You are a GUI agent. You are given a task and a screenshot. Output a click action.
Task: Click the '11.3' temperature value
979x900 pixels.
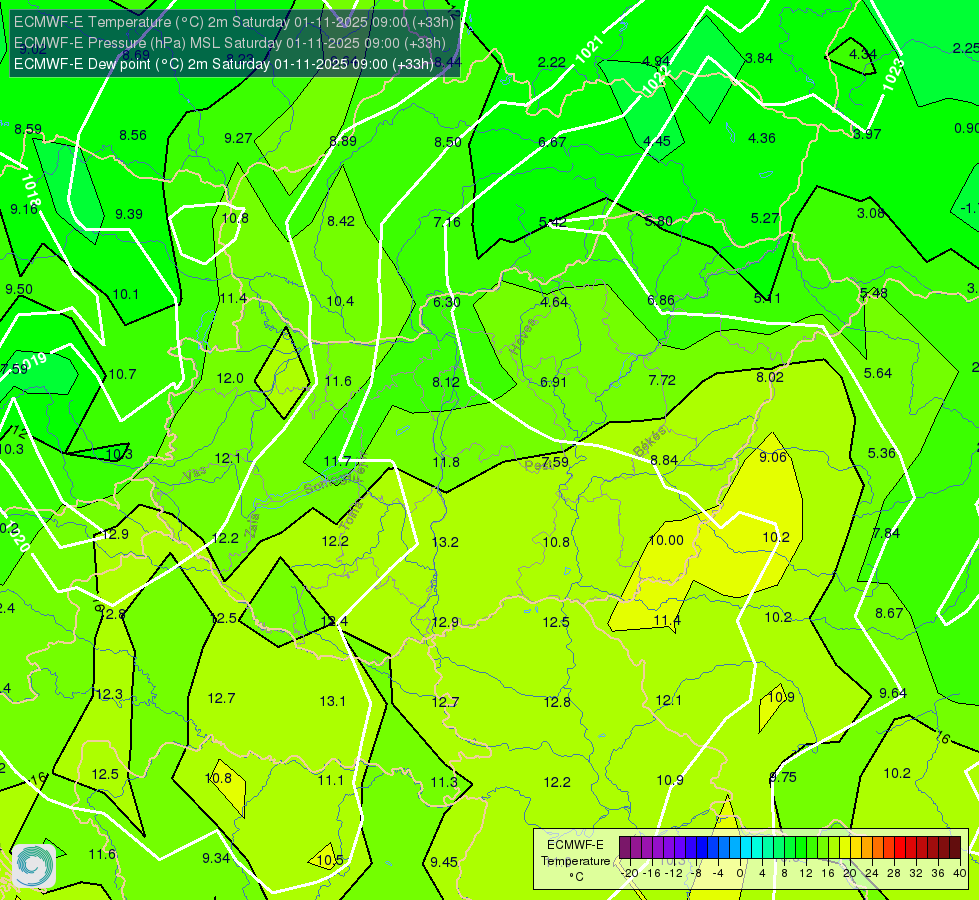(x=444, y=782)
